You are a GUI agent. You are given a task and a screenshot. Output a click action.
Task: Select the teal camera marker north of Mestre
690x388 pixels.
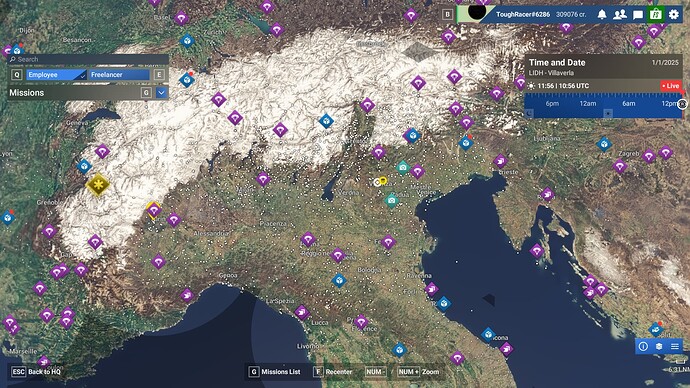coord(403,168)
